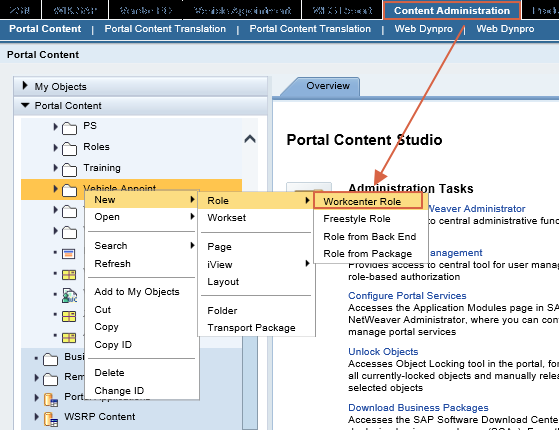Open Portal Content navigation link
Screen dimensions: 559x430
coord(45,29)
